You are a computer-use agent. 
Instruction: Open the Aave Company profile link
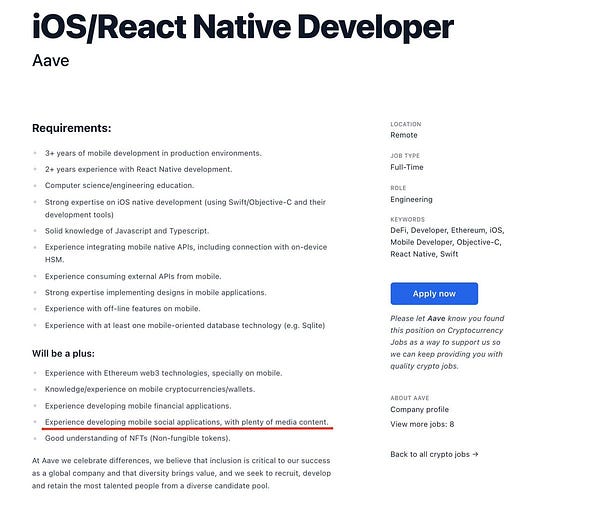coord(419,409)
